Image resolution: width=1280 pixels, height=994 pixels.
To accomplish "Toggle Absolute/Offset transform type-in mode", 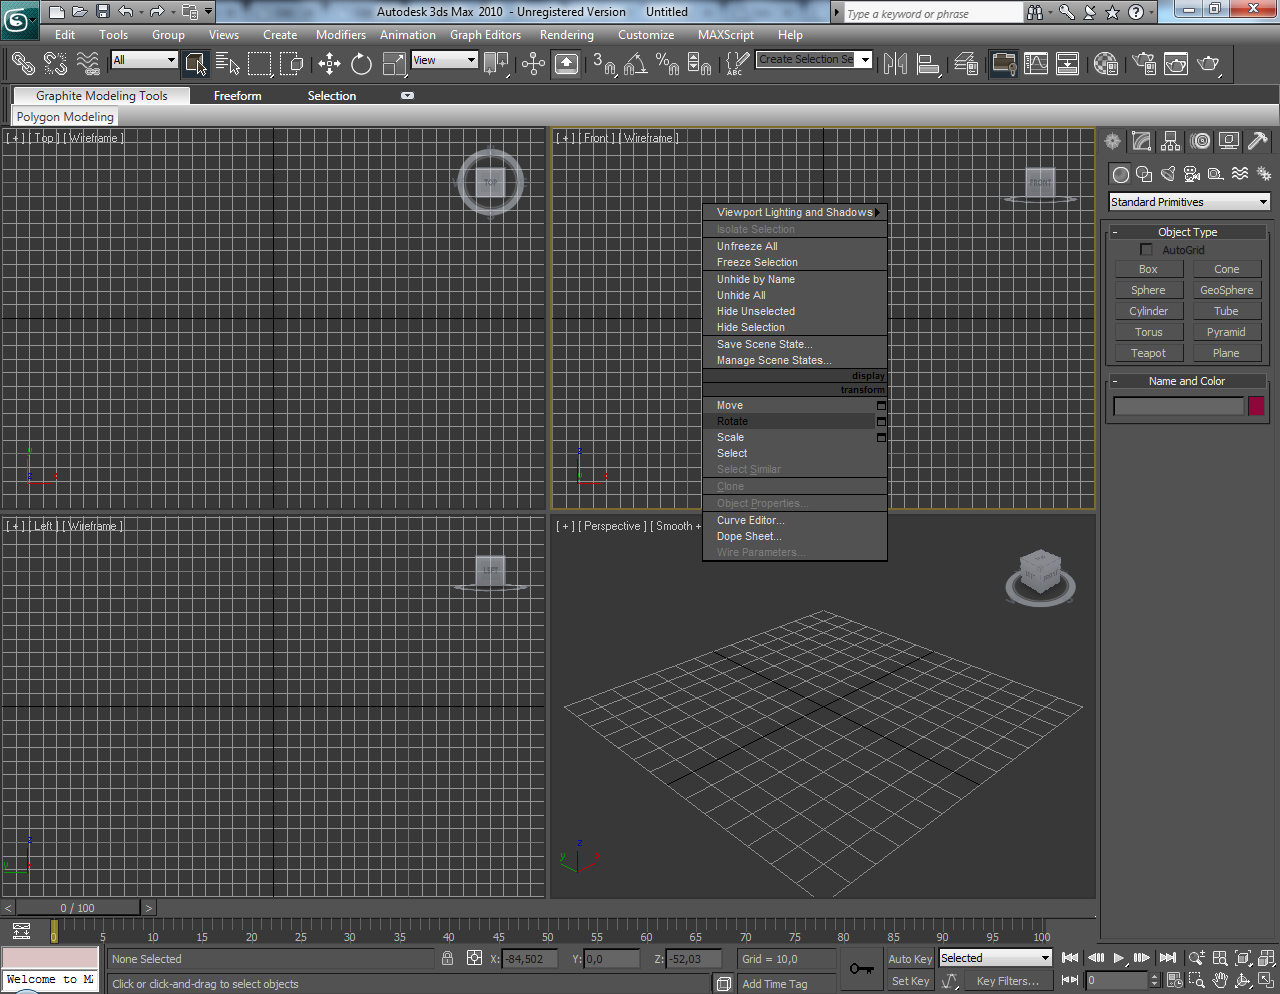I will point(475,958).
